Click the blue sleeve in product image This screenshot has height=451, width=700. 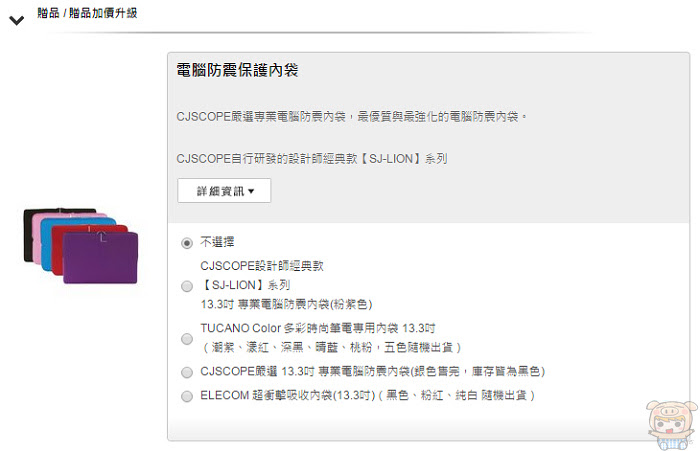[46, 245]
